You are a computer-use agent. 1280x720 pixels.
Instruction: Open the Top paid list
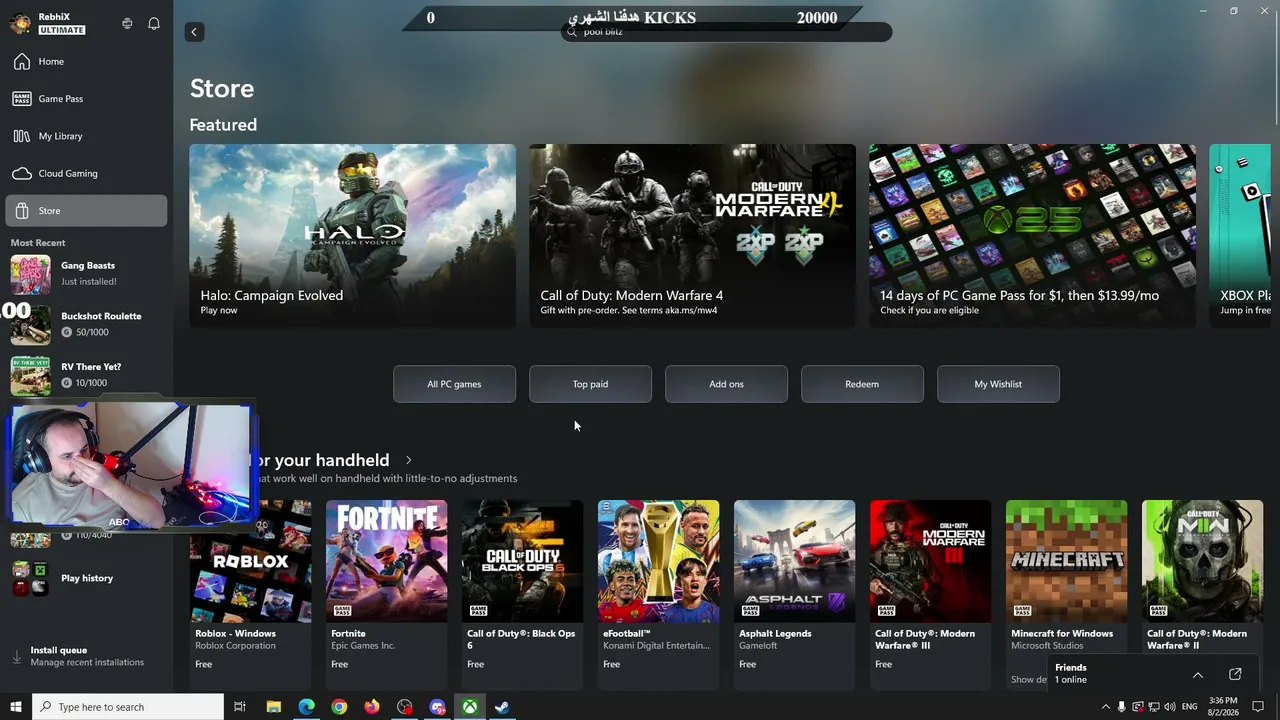click(x=590, y=384)
